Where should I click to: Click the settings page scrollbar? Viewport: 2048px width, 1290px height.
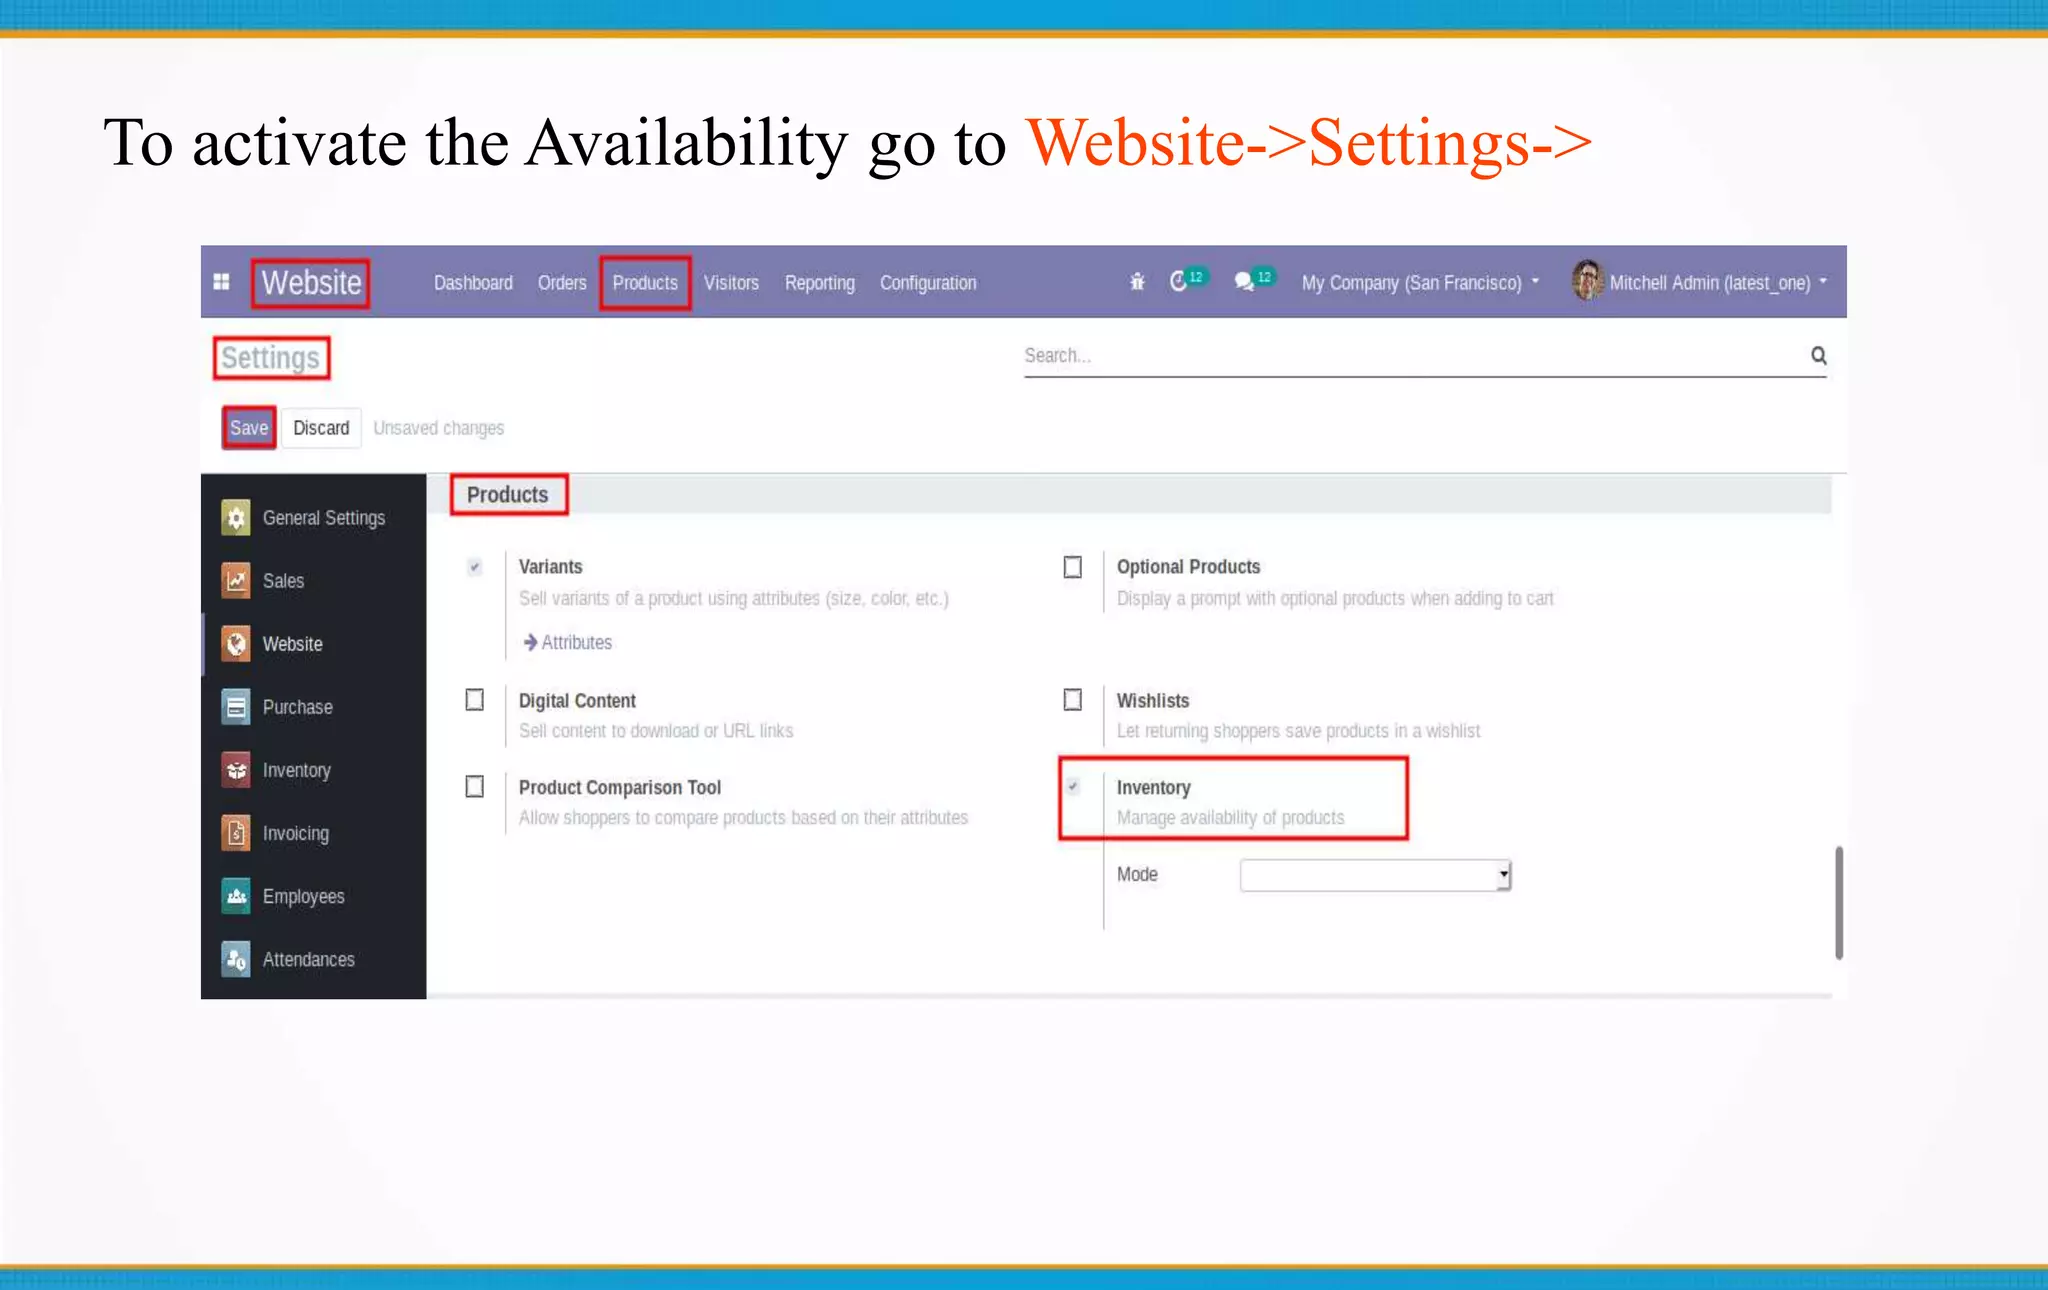(x=1839, y=903)
